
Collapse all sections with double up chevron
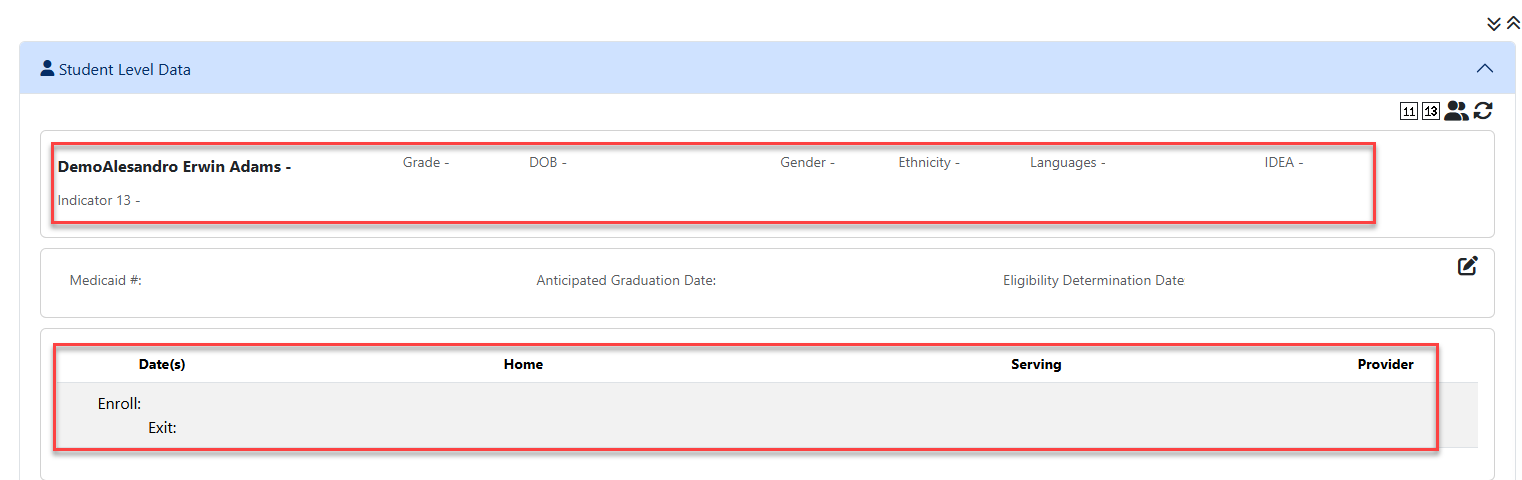[1513, 24]
